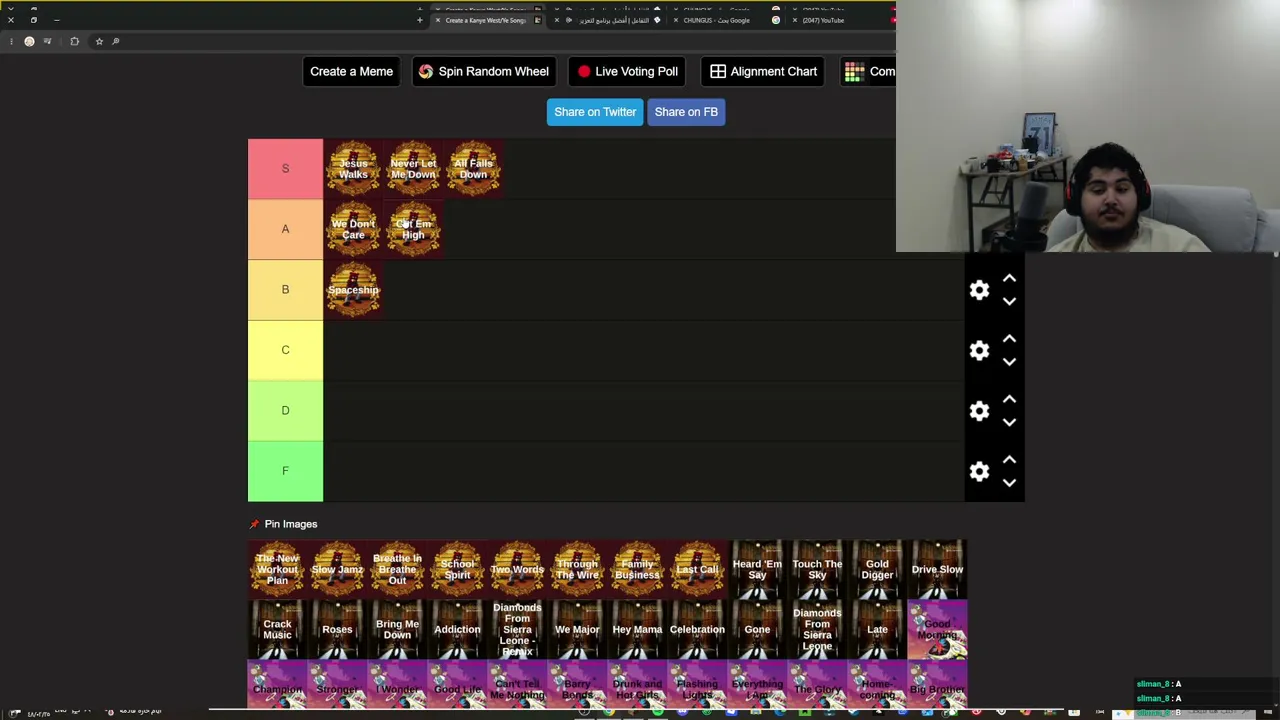Pick the School Spirit song tile
1280x720 pixels.
[457, 570]
